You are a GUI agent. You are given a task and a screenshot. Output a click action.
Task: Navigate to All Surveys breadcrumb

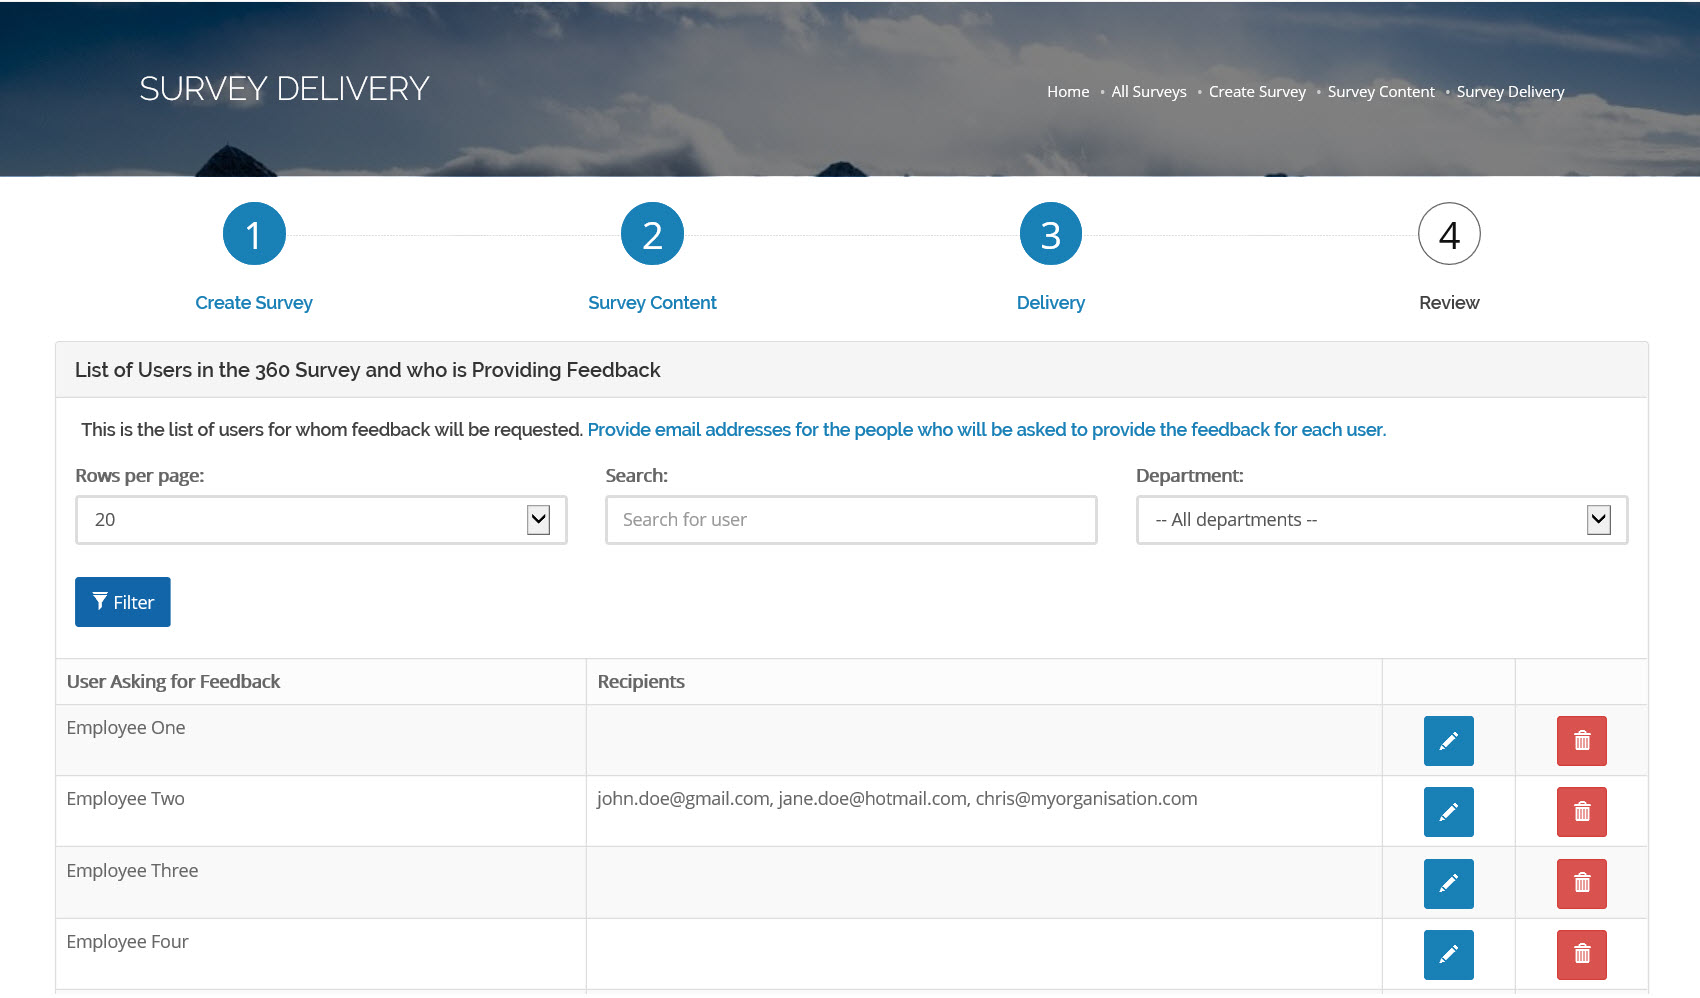(1148, 92)
